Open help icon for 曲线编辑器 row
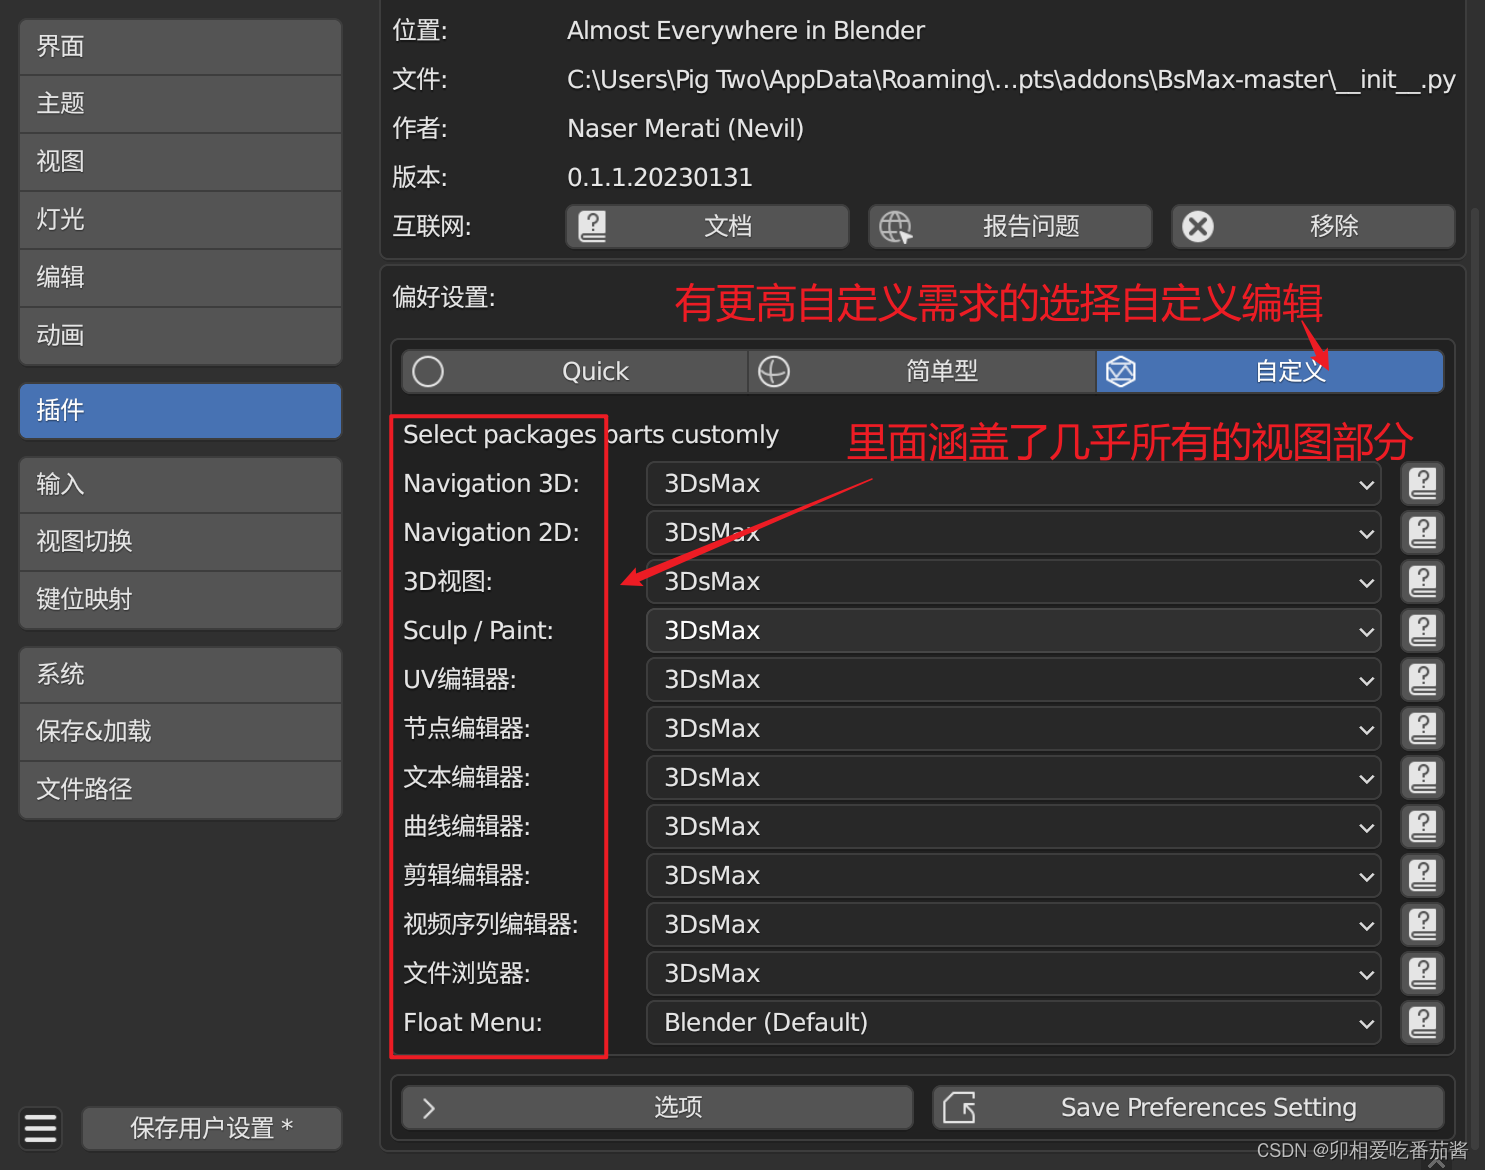1485x1170 pixels. [1422, 826]
